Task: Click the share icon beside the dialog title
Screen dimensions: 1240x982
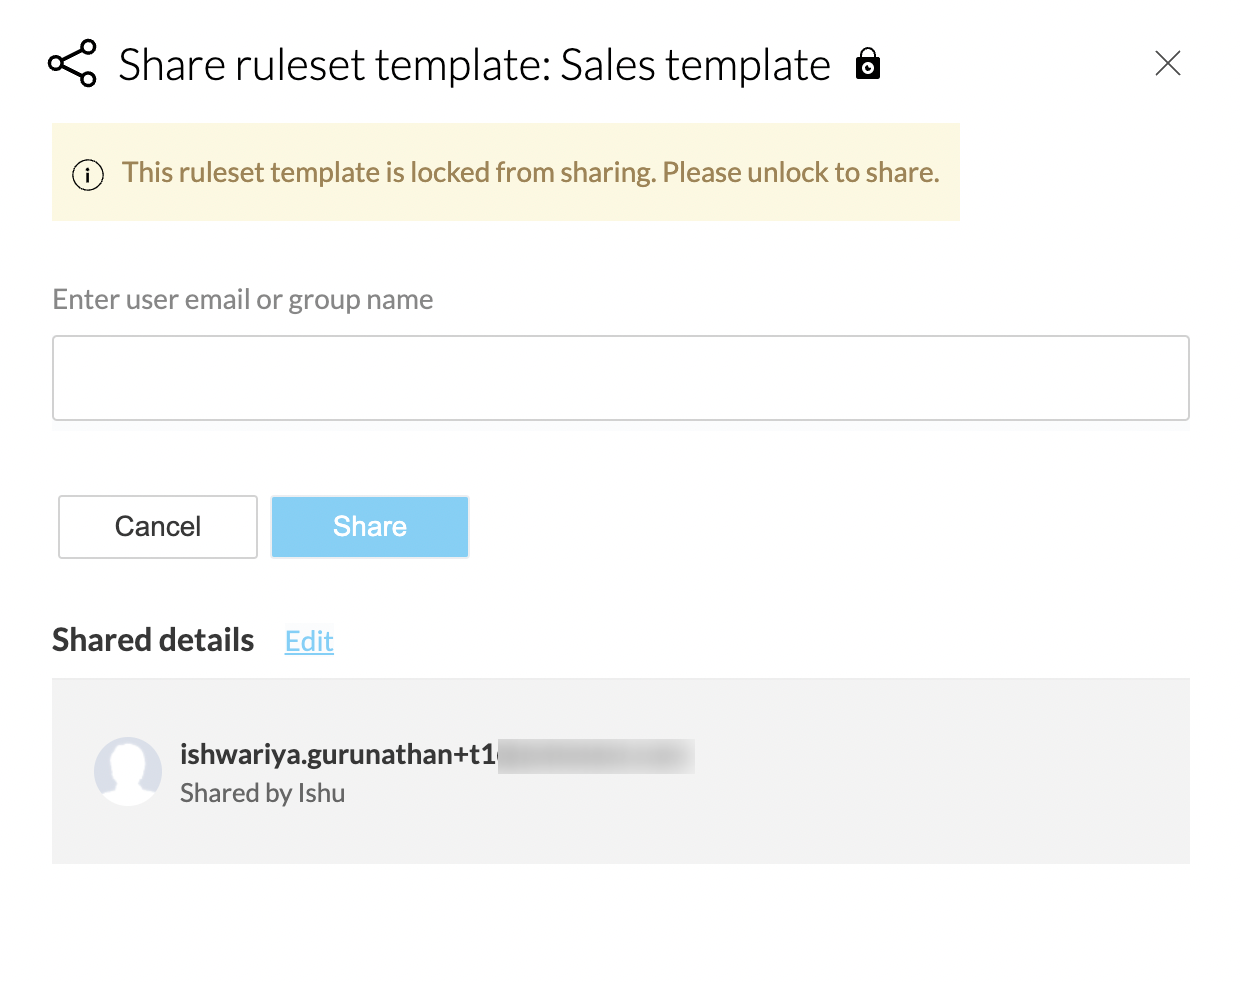Action: point(73,64)
